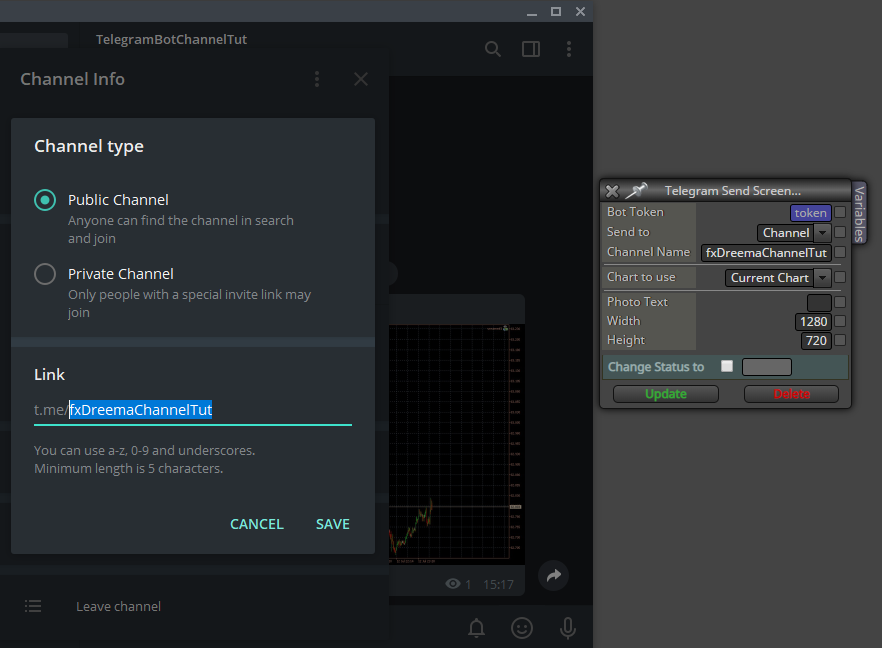Click the forward arrow on the chart message
The width and height of the screenshot is (882, 648).
pos(554,575)
